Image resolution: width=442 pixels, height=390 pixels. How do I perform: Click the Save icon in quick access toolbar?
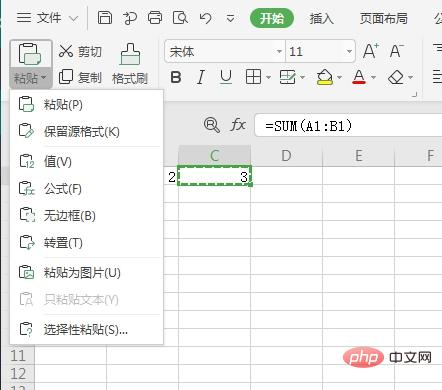coord(105,18)
